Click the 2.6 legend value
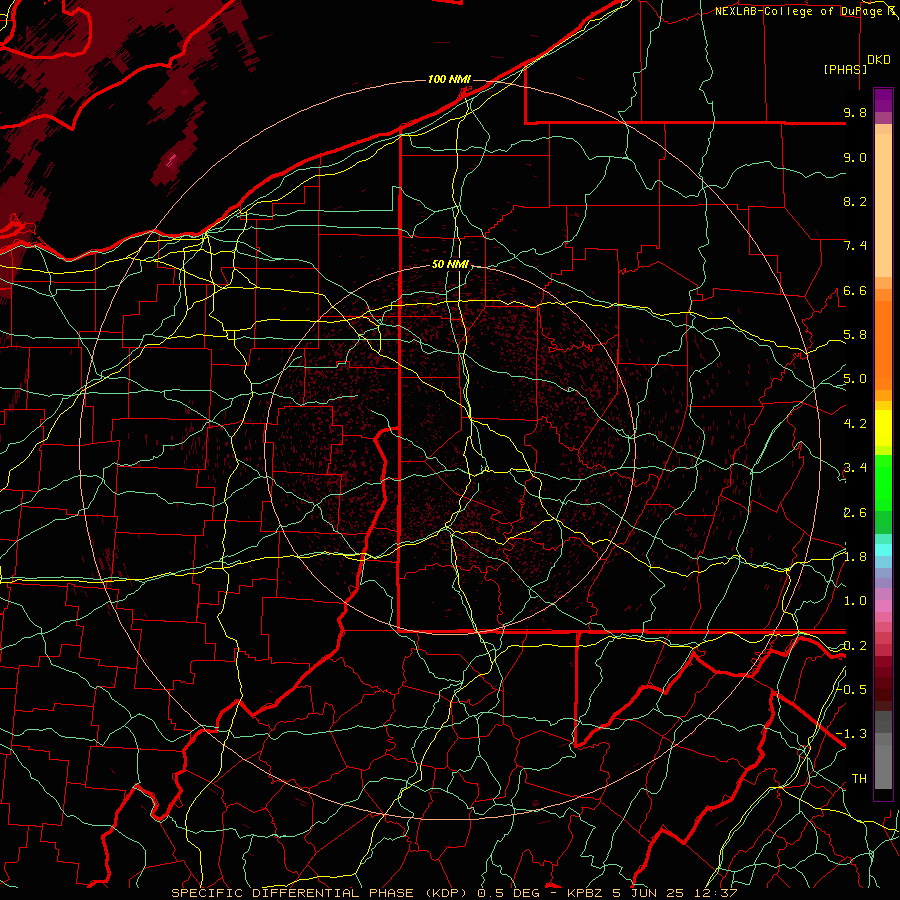The image size is (900, 900). coord(855,512)
